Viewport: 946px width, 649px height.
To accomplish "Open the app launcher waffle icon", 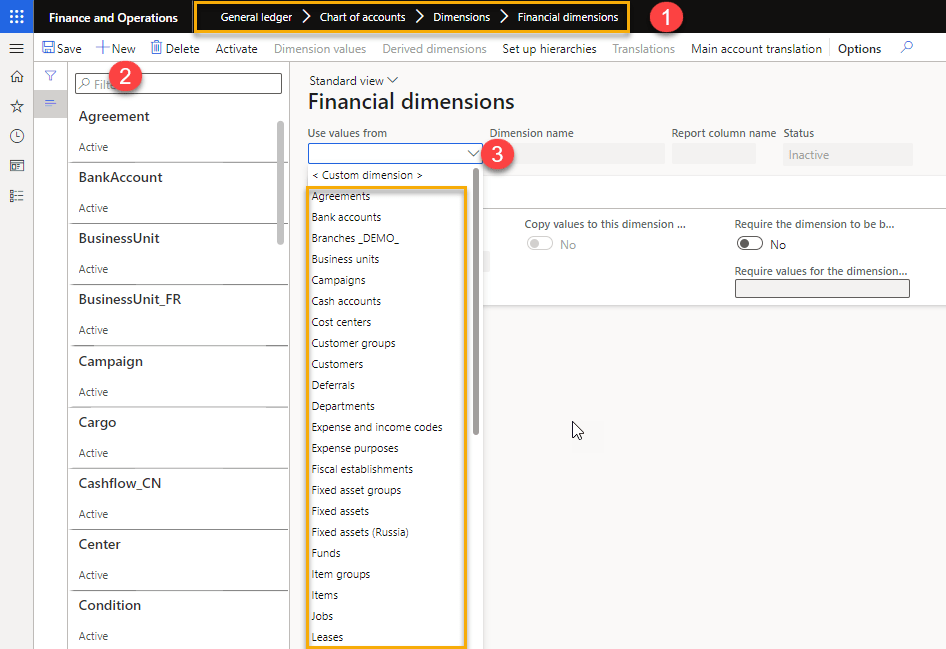I will (x=16, y=17).
